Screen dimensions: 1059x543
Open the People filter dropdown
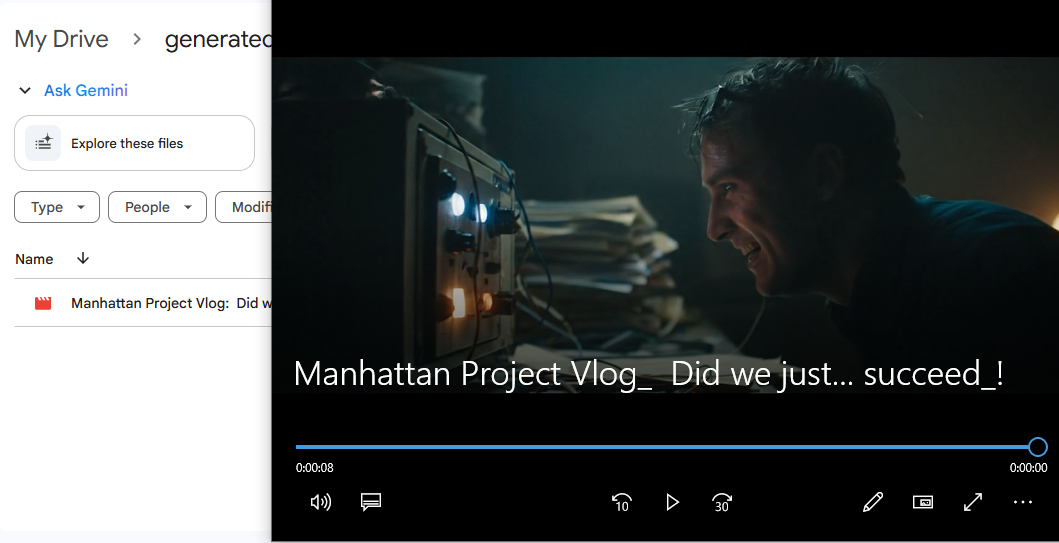(157, 207)
